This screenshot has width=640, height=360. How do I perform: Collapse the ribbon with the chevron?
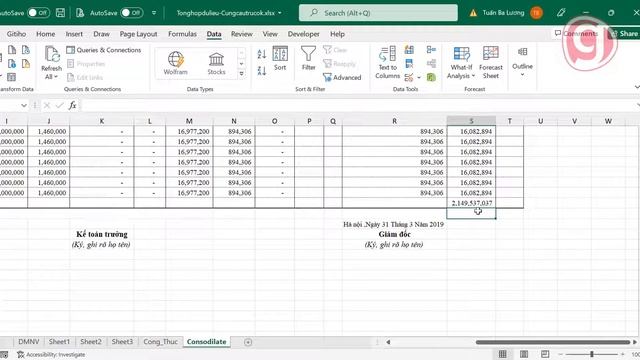(637, 87)
